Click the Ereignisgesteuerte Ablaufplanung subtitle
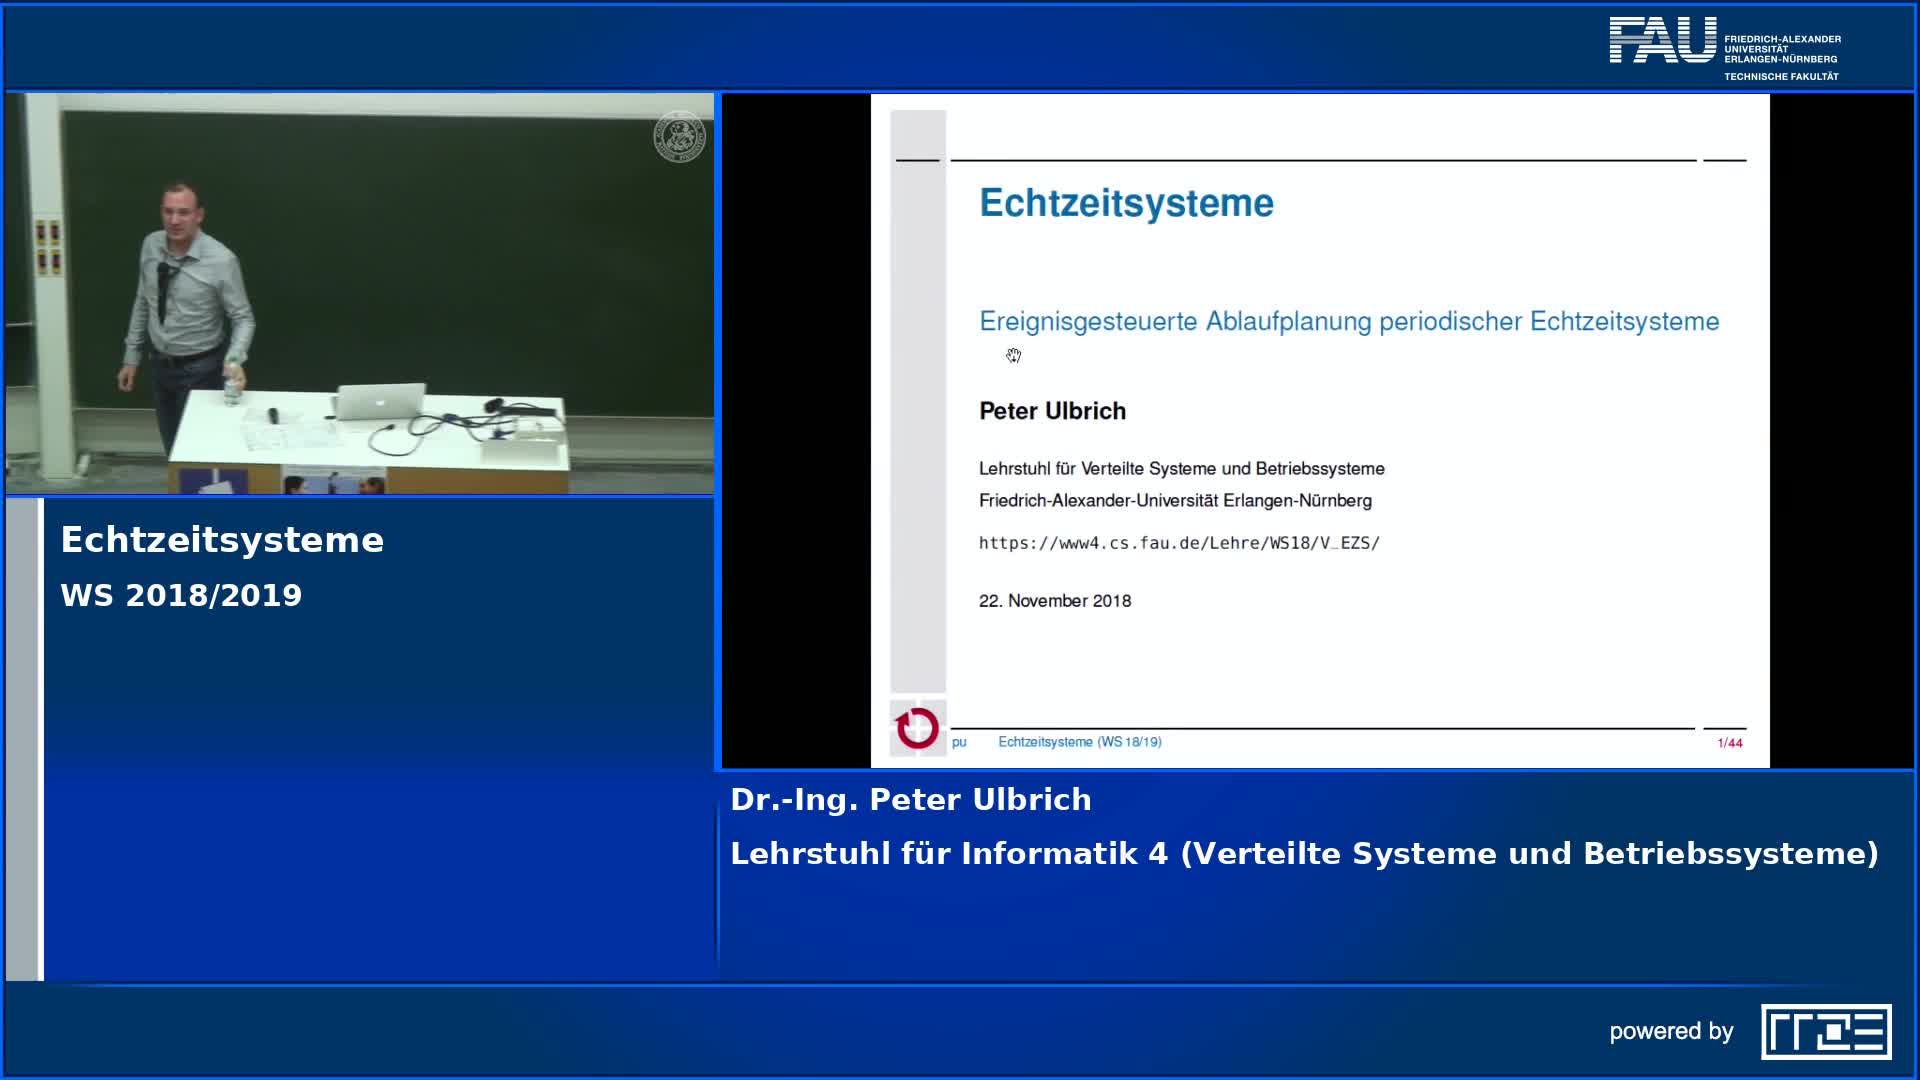The height and width of the screenshot is (1080, 1920). coord(1348,322)
